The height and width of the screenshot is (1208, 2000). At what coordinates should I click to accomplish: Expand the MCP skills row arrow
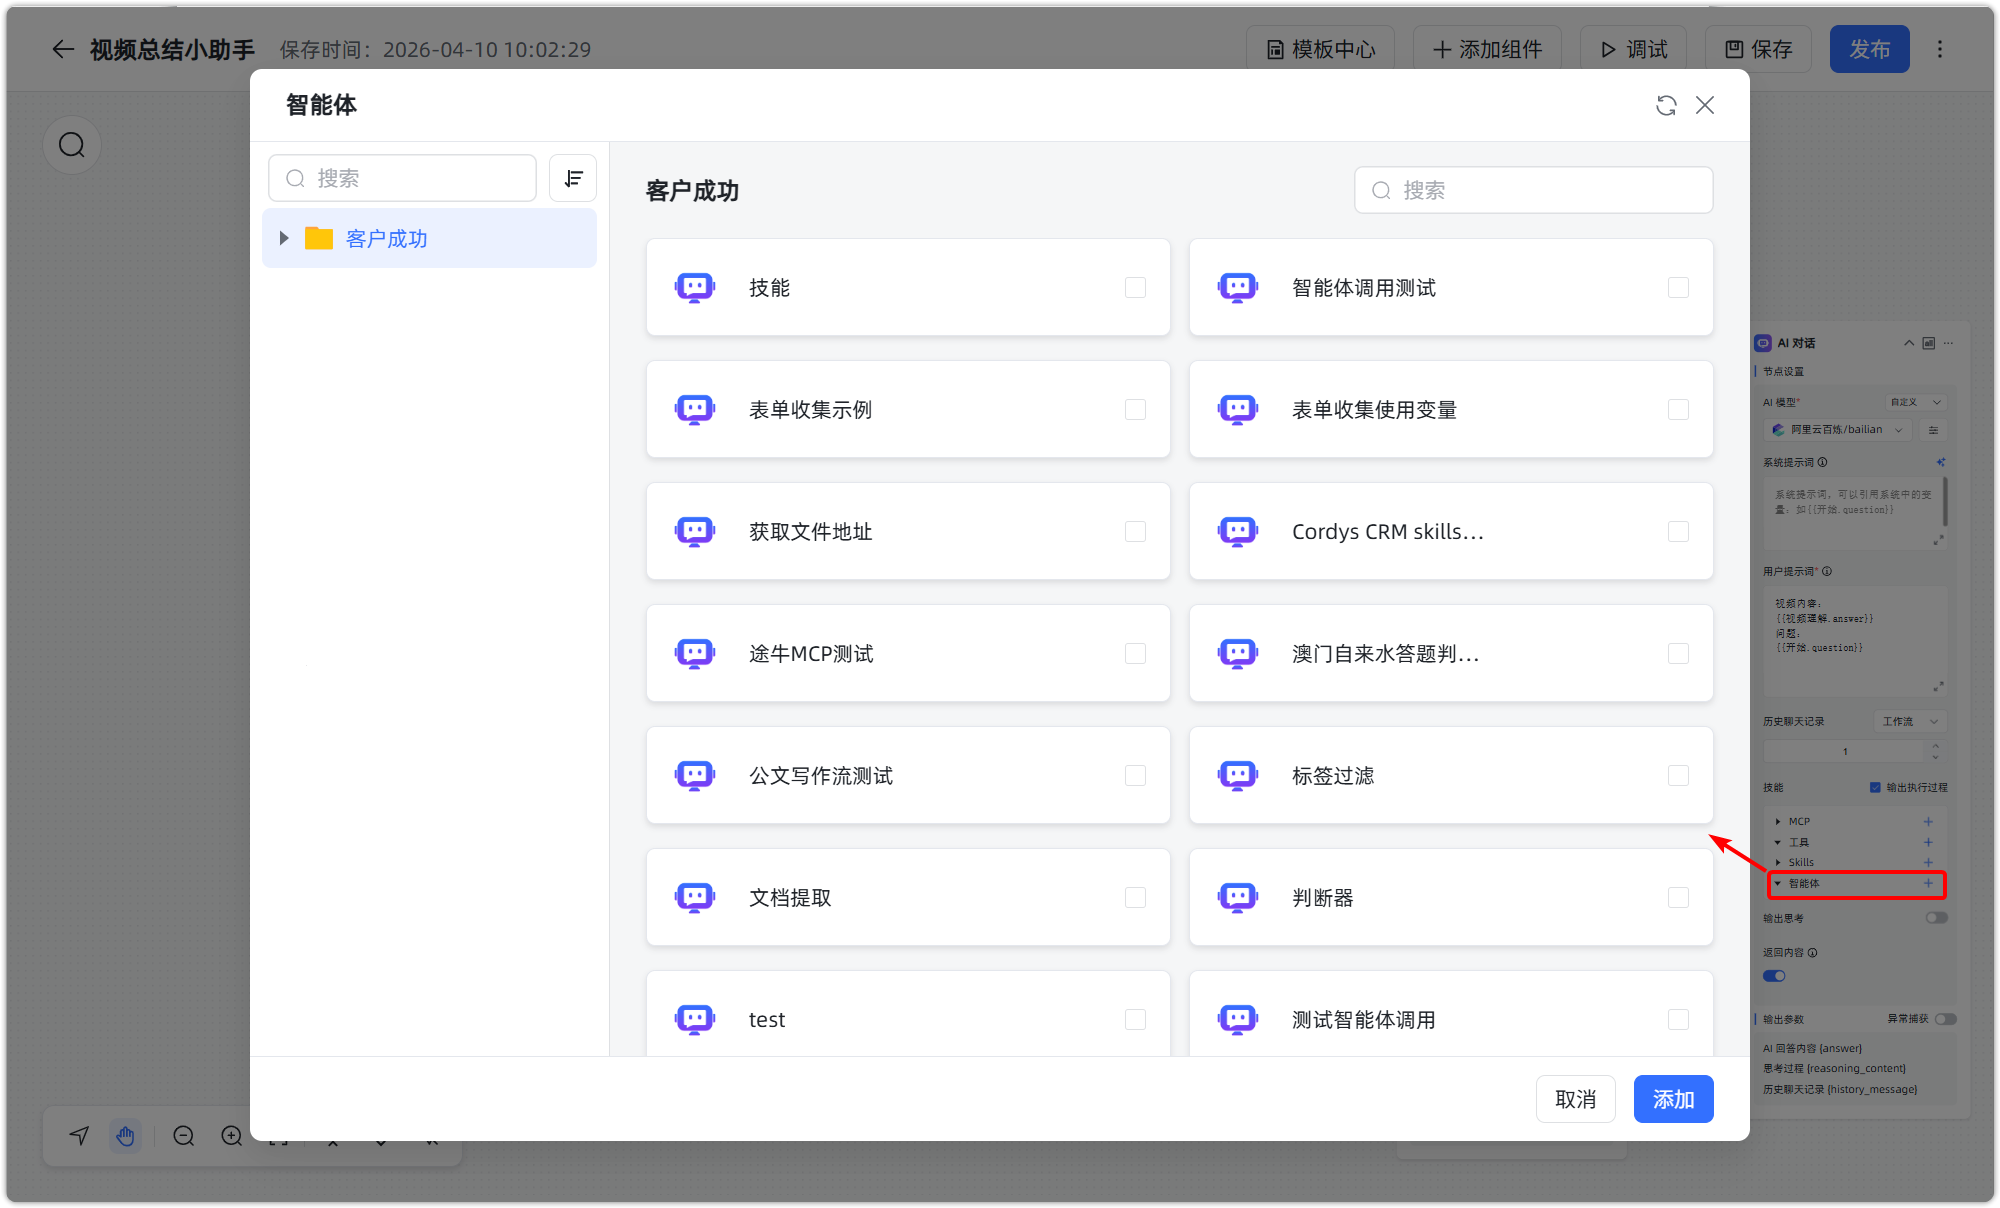[1778, 821]
